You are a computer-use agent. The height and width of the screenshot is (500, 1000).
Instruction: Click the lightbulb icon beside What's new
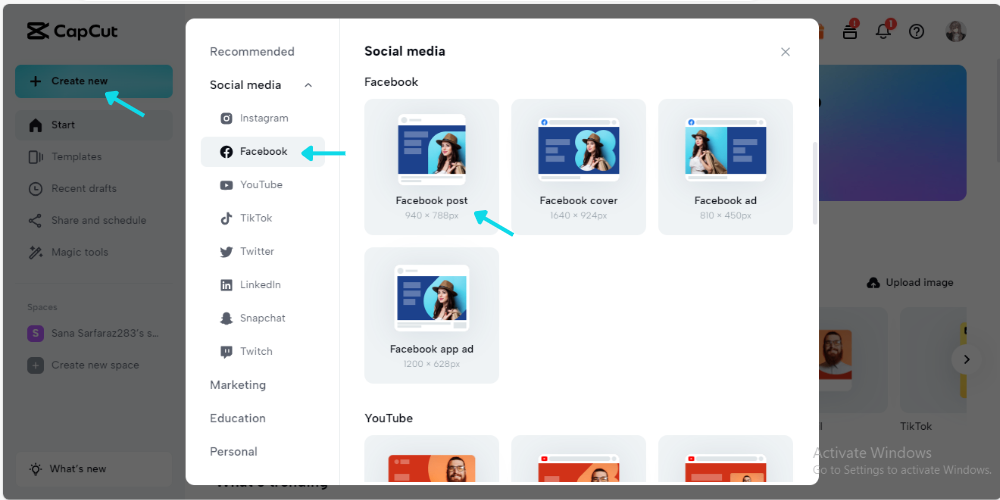coord(36,469)
